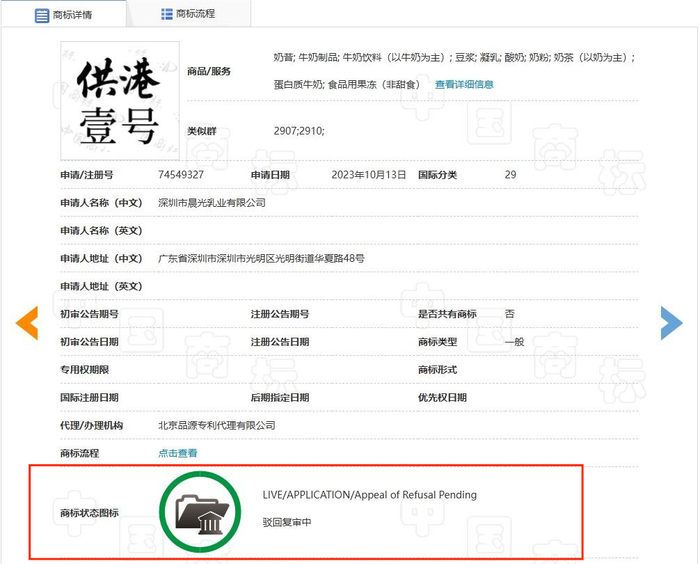The image size is (700, 564).
Task: Click the 是否共有商标 label
Action: (447, 314)
